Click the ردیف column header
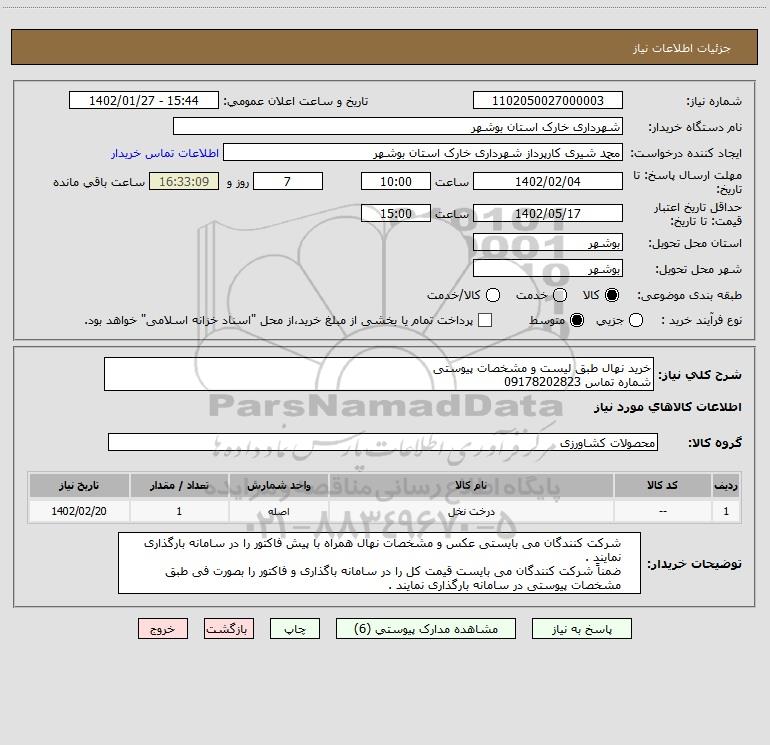 [x=726, y=486]
